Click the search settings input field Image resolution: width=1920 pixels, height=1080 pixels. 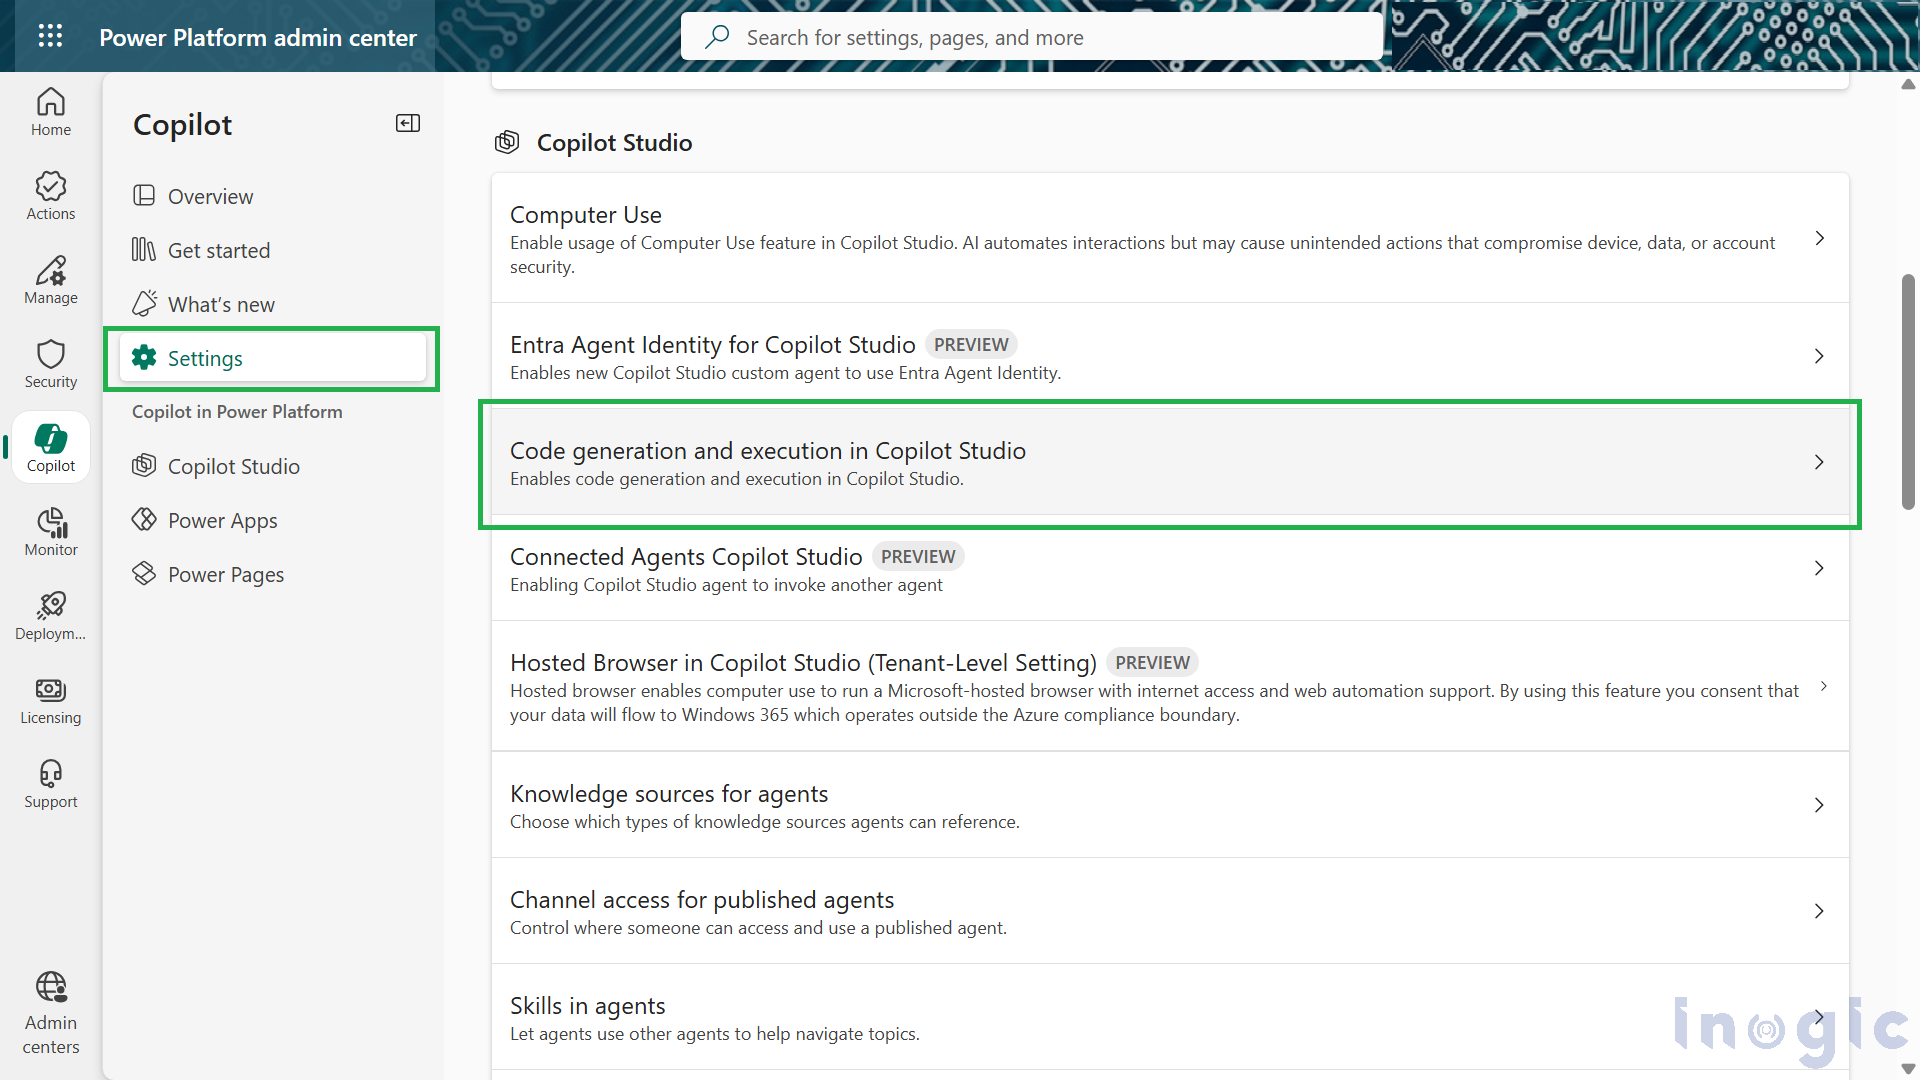tap(1032, 36)
